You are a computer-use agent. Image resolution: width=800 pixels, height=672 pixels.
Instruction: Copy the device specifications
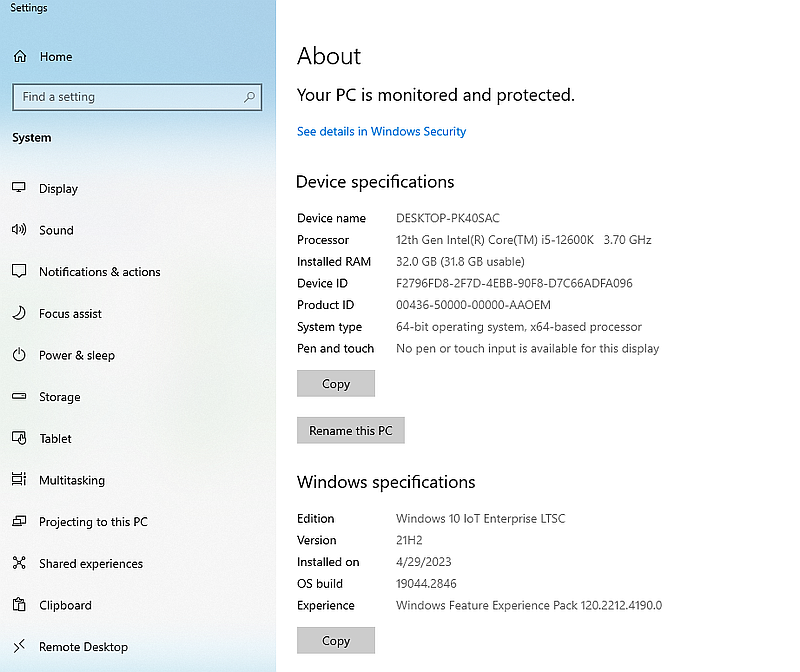pyautogui.click(x=336, y=384)
